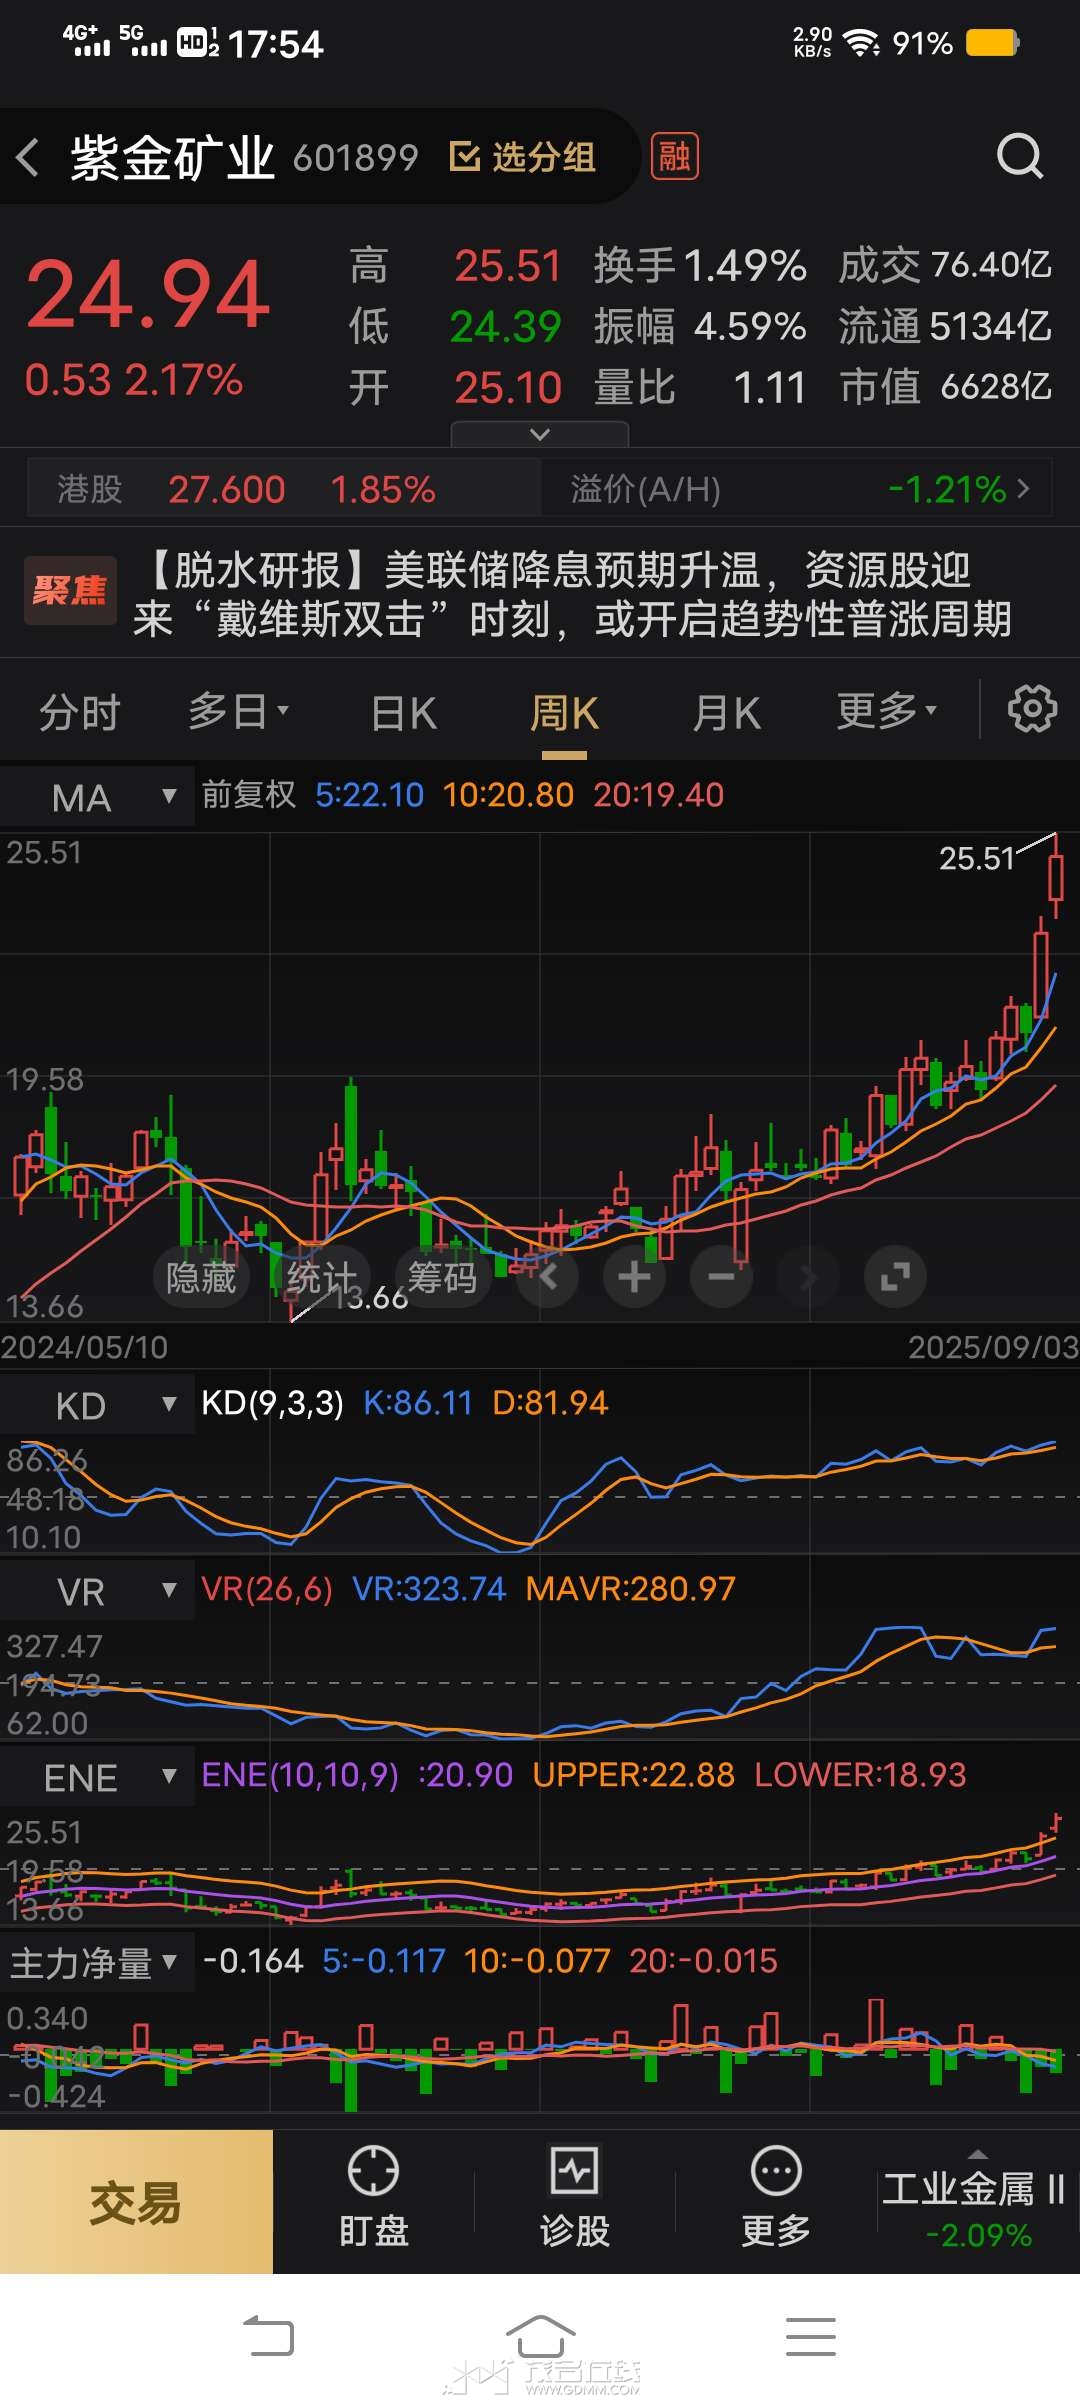The width and height of the screenshot is (1080, 2400).
Task: Hide chart tools with 隐藏
Action: [201, 1277]
